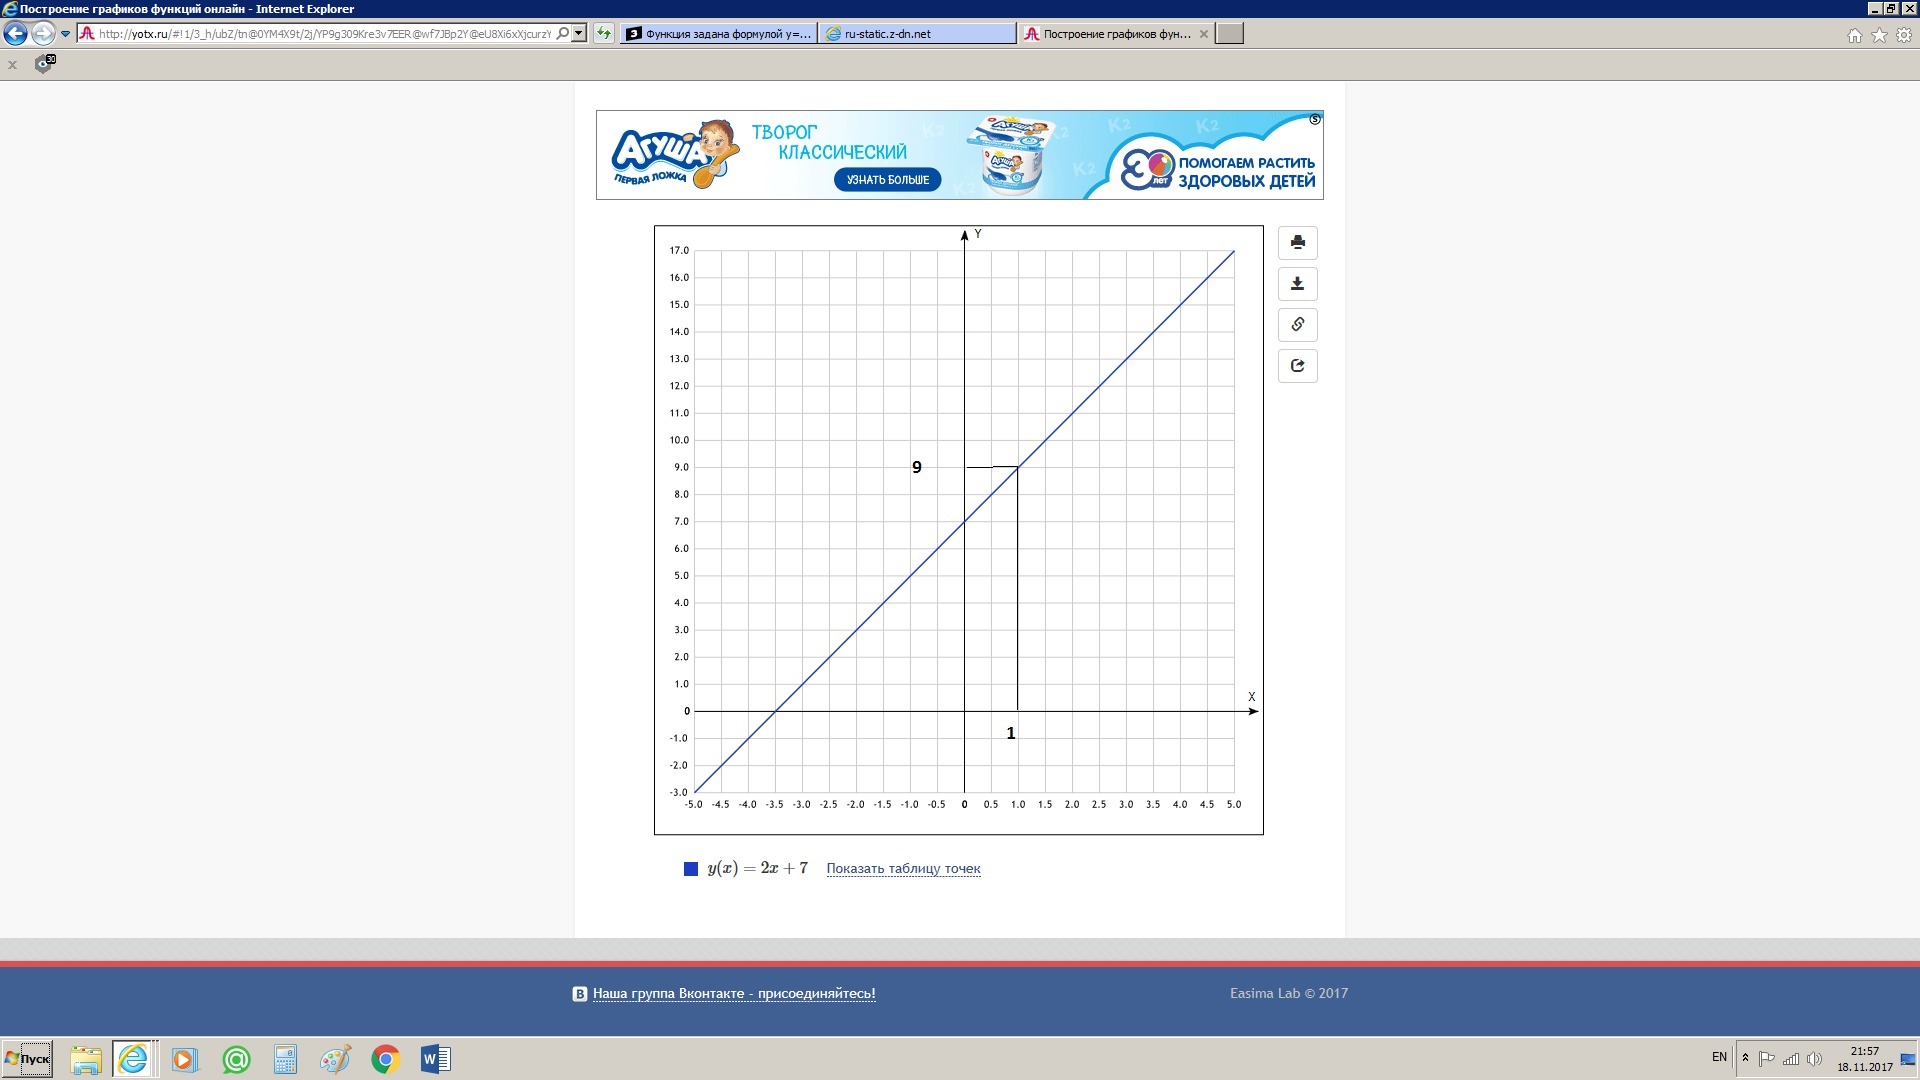Switch to tab "Функция задана формулой"
Image resolution: width=1920 pixels, height=1080 pixels.
(x=718, y=33)
